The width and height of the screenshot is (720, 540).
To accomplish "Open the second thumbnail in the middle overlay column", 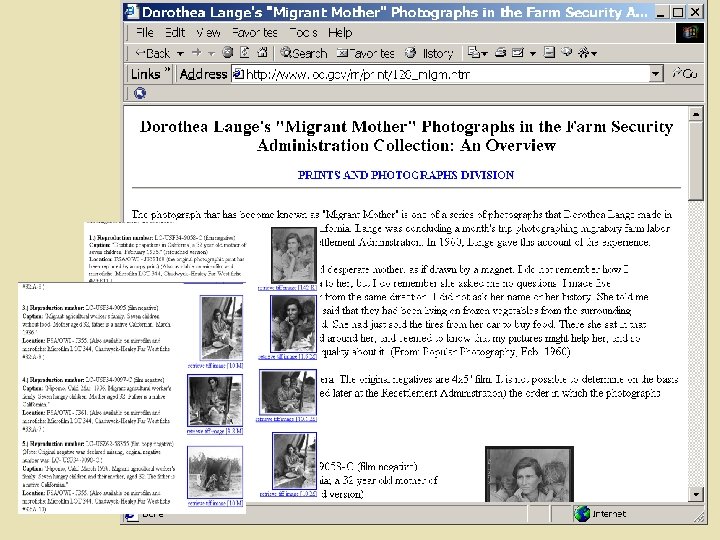I will pyautogui.click(x=293, y=324).
